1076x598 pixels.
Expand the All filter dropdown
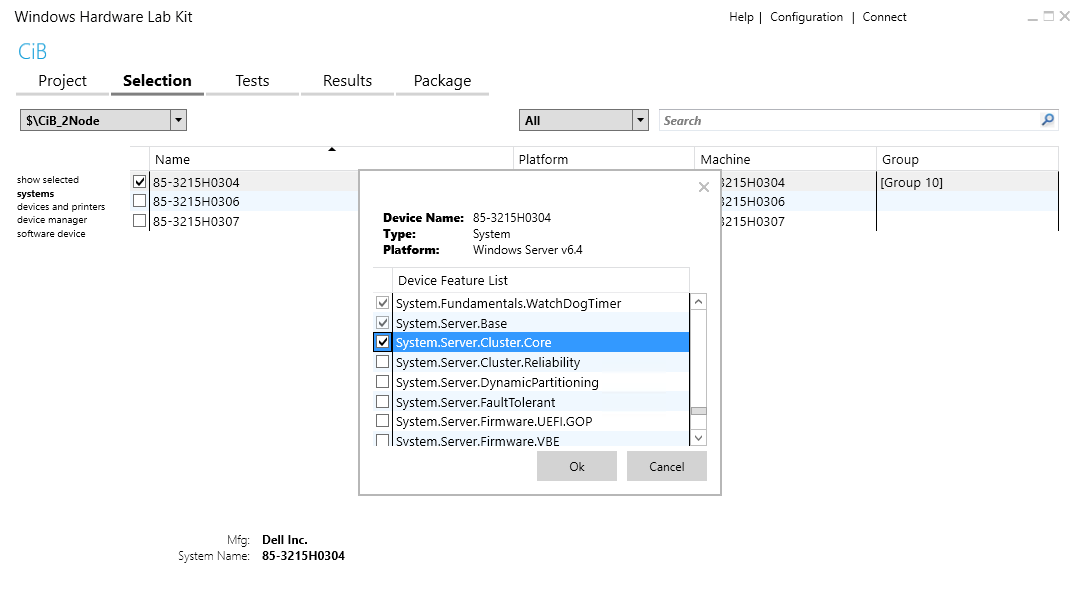[x=640, y=120]
